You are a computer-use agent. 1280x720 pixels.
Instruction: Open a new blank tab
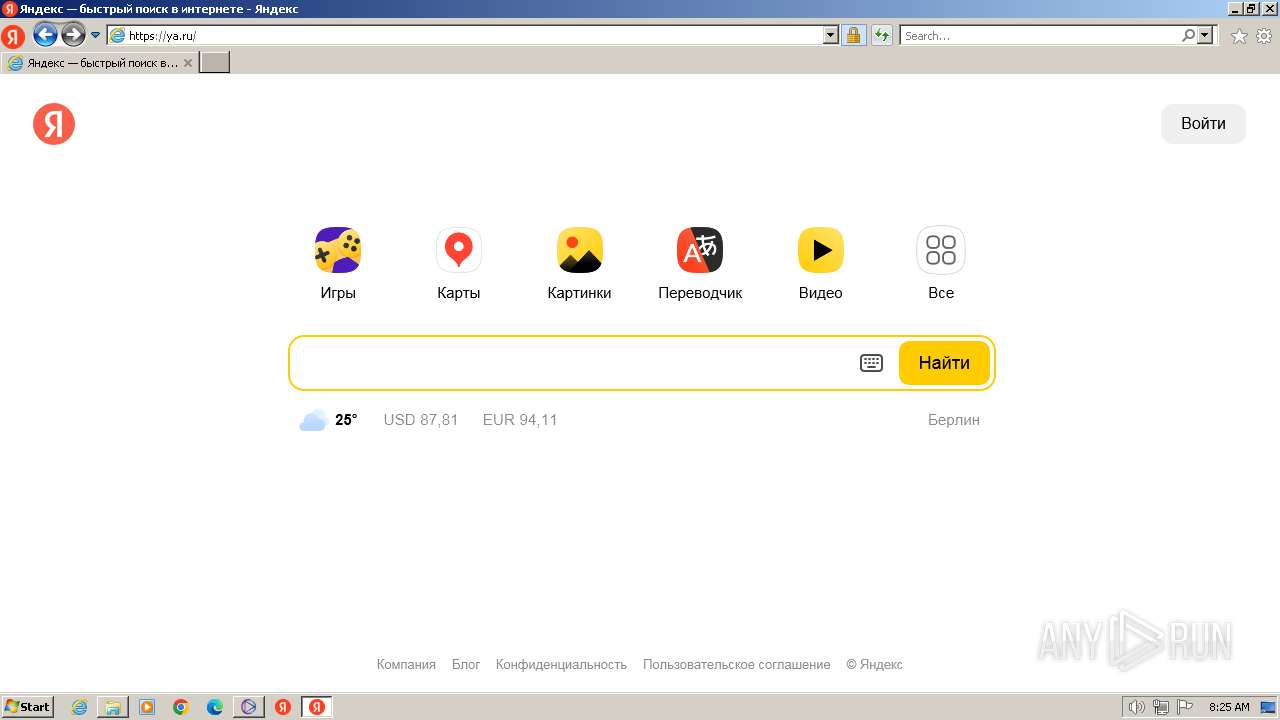(x=215, y=63)
